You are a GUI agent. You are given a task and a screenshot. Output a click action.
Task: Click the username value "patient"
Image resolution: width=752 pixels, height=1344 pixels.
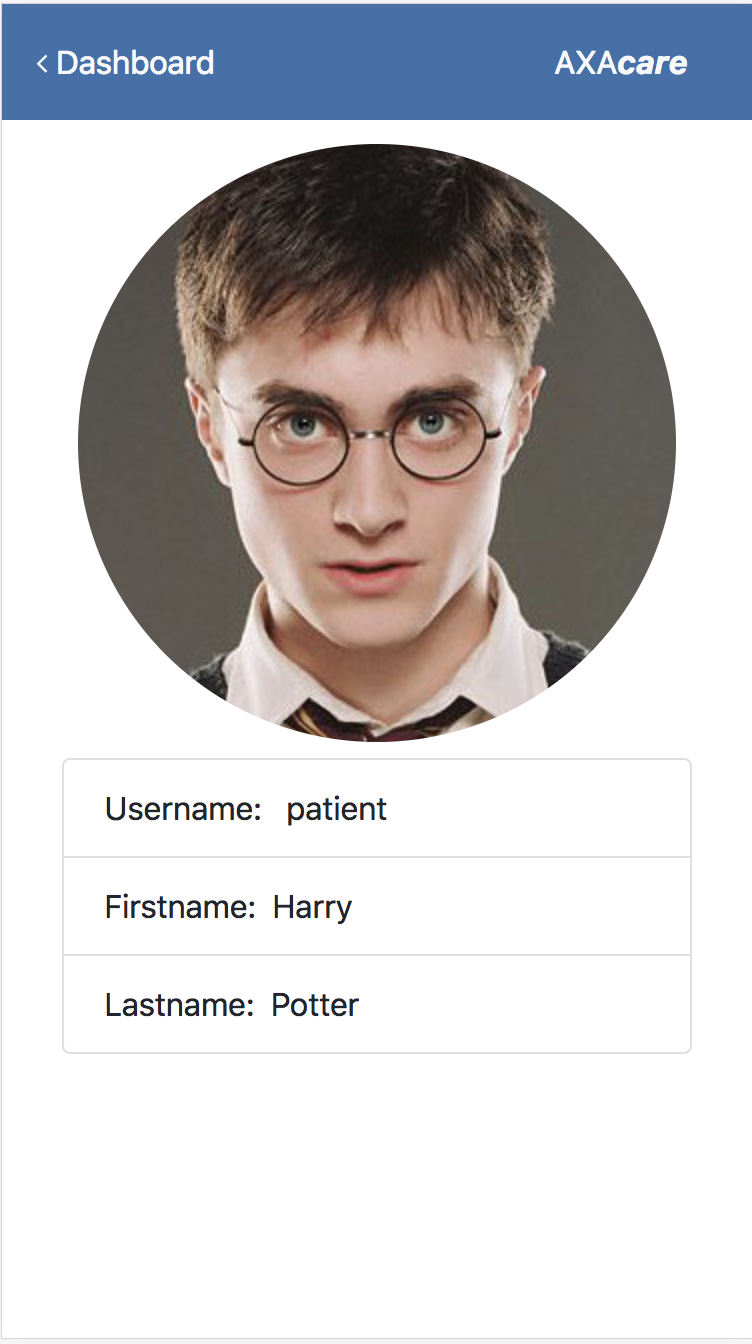pos(336,809)
